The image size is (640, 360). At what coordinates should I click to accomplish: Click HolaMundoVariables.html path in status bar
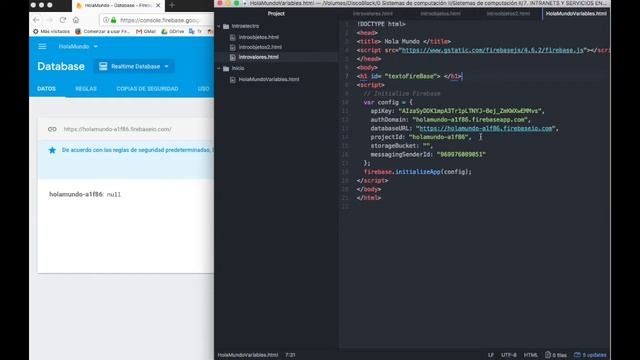coord(248,355)
